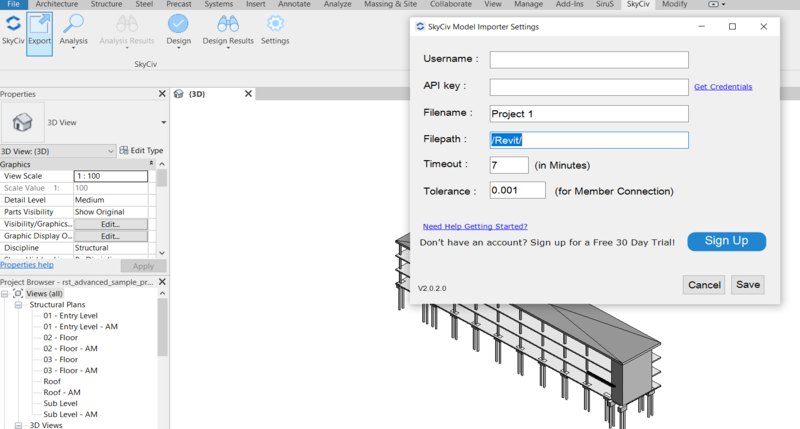Screen dimensions: 800x429
Task: Click the Tolerance value field
Action: [x=517, y=190]
